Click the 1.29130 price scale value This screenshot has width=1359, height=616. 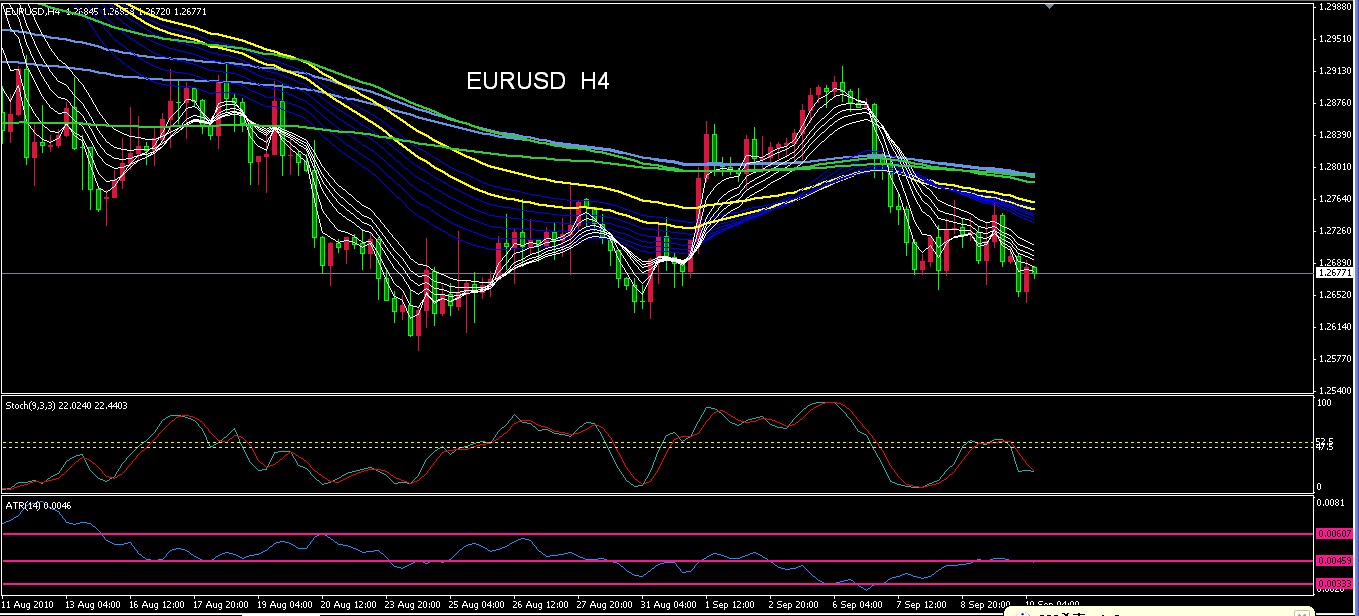click(1334, 71)
